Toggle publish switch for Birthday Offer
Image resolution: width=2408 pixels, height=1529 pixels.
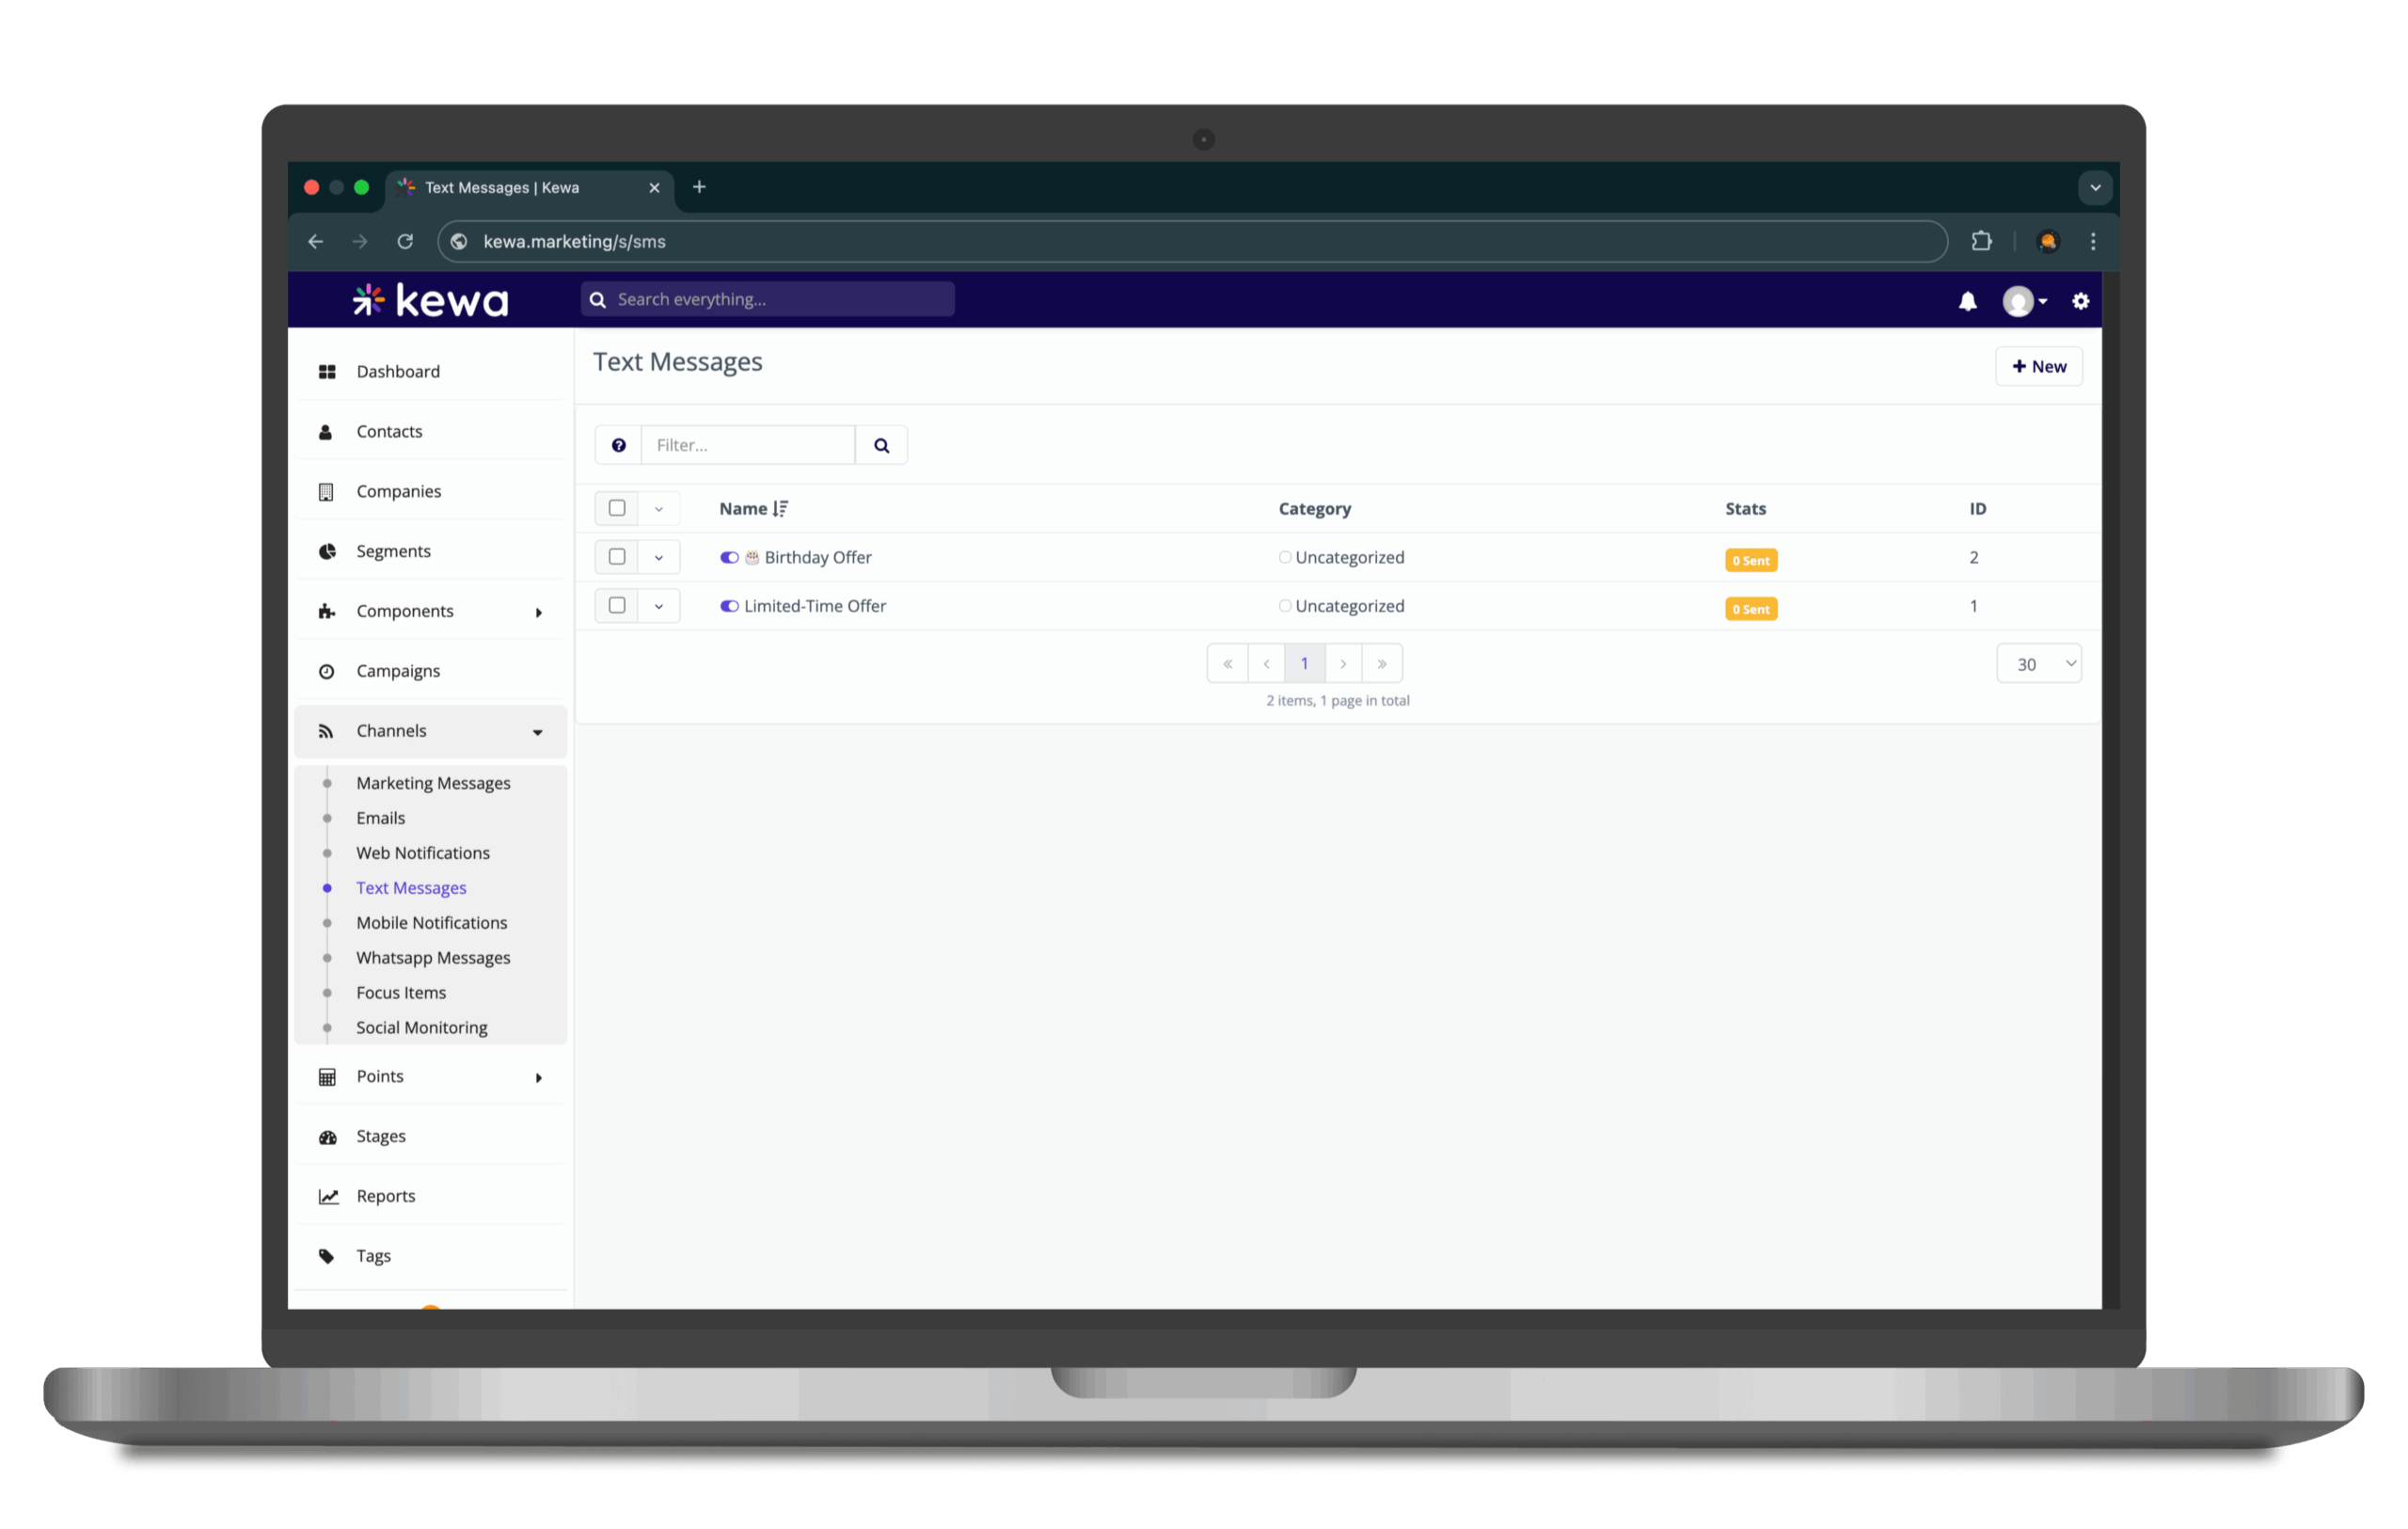729,558
